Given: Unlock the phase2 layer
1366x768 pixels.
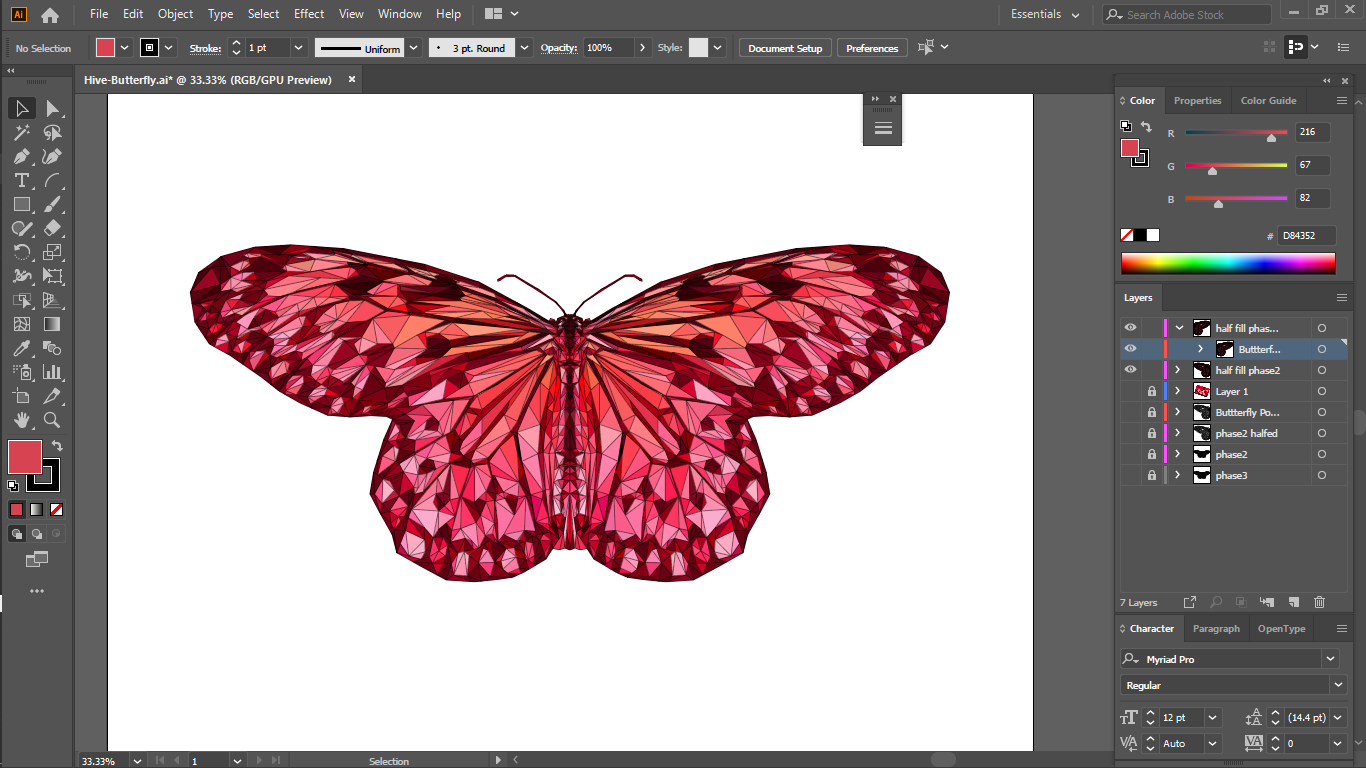Looking at the screenshot, I should 1152,454.
